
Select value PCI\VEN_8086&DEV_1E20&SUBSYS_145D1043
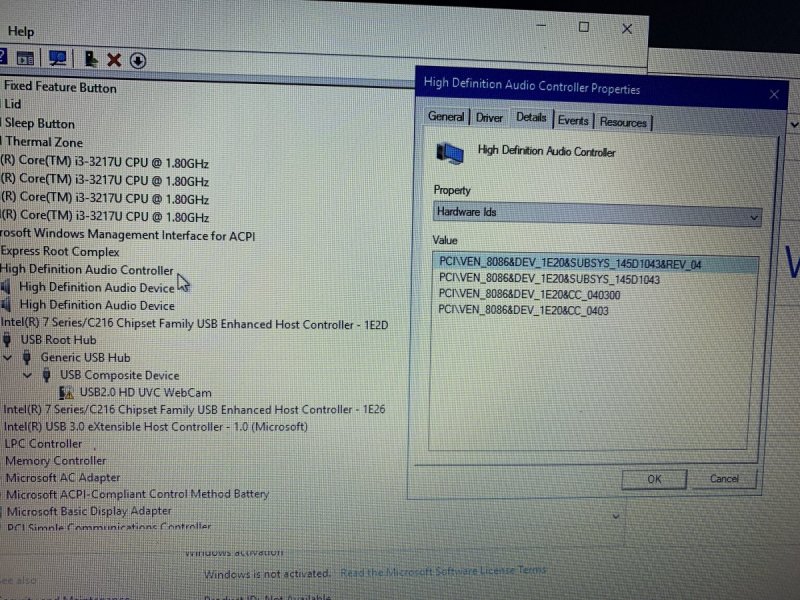(x=549, y=279)
